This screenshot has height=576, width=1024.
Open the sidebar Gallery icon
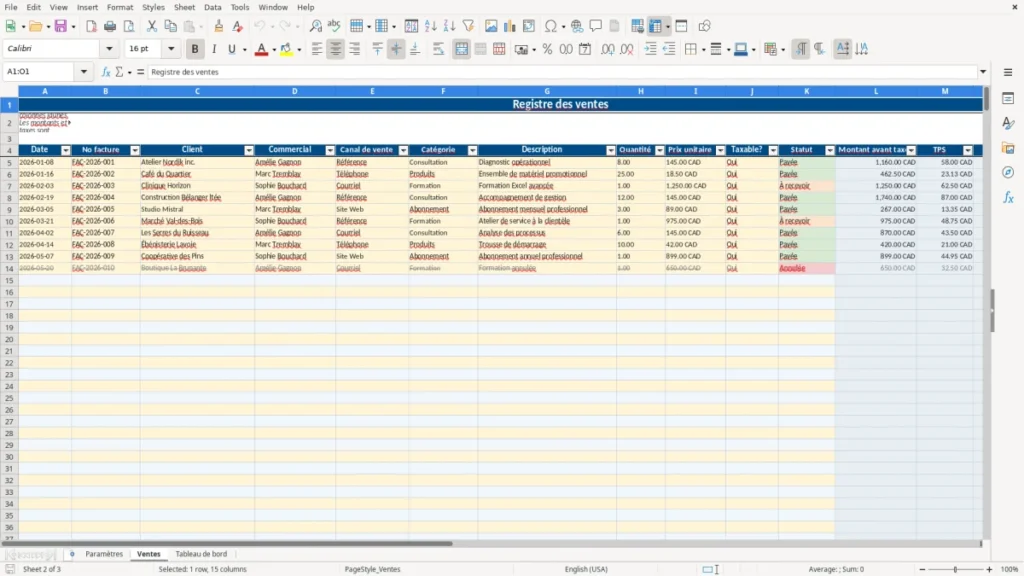[1008, 148]
